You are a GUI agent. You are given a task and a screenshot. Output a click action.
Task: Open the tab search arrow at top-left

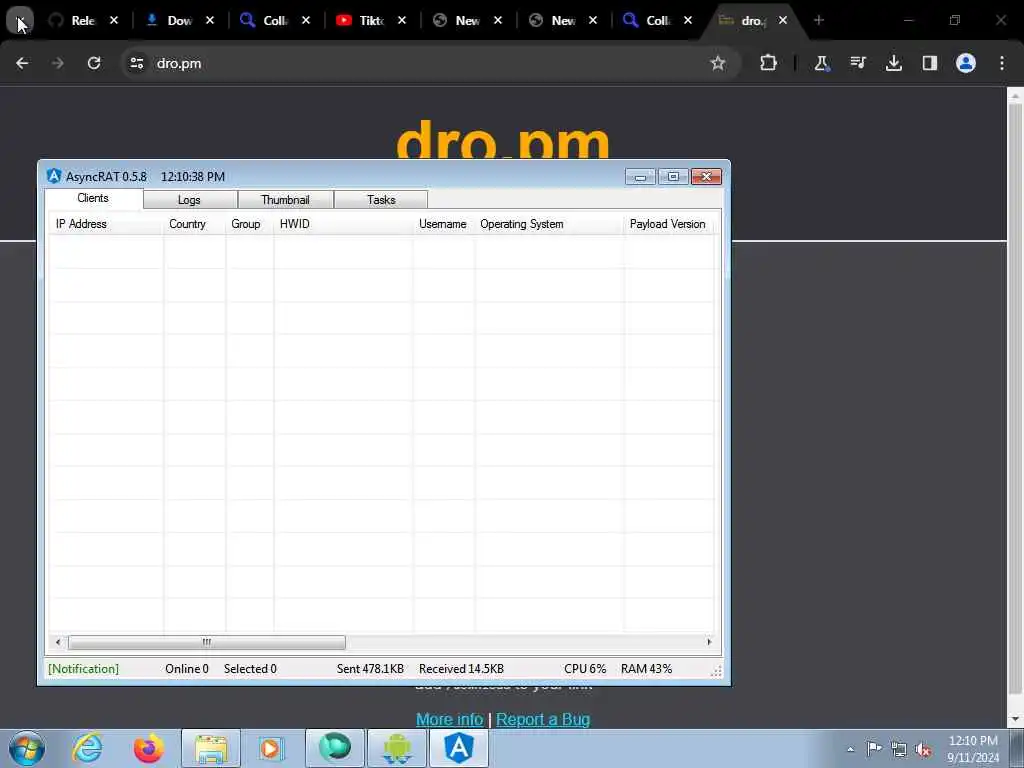click(x=20, y=21)
